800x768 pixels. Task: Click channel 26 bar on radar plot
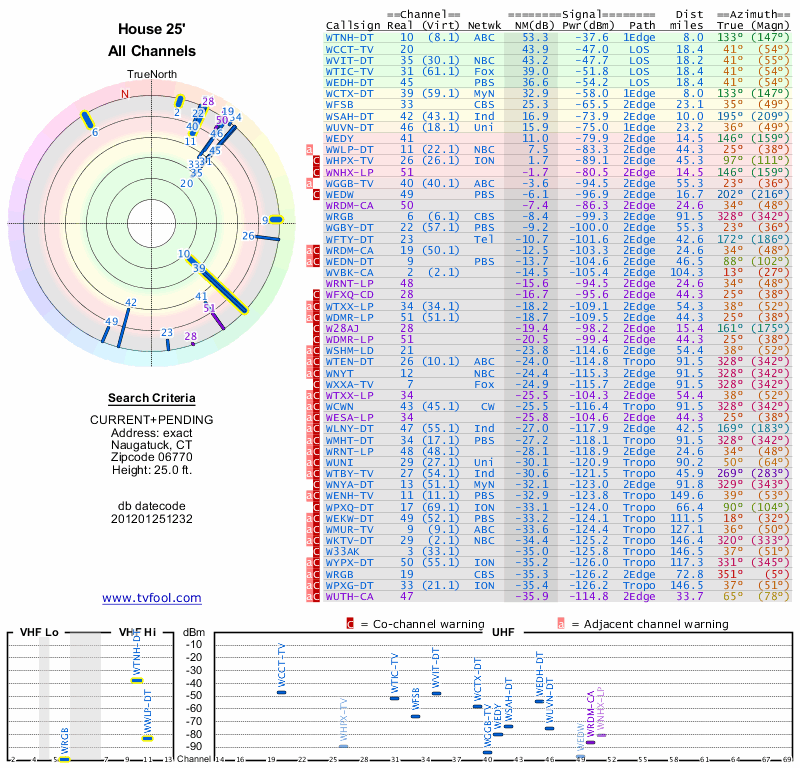pos(267,238)
